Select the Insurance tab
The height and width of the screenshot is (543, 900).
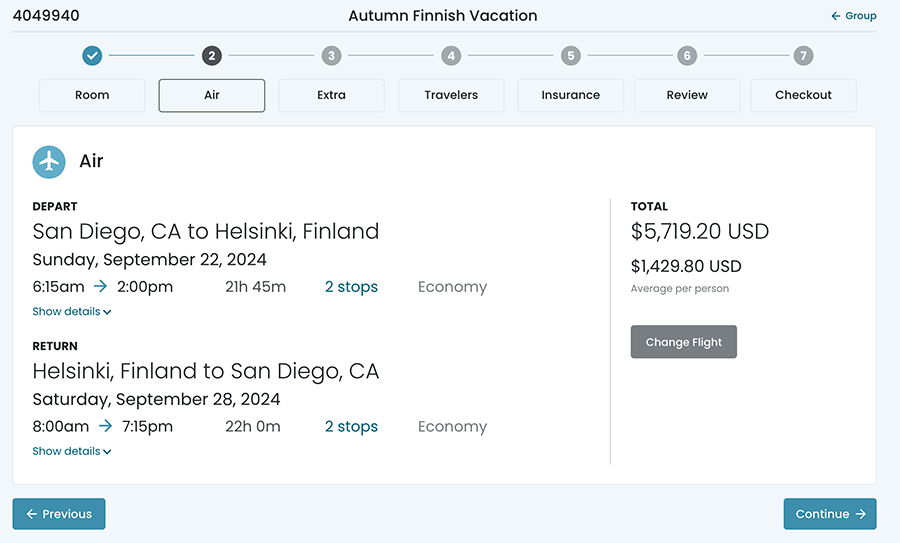570,95
